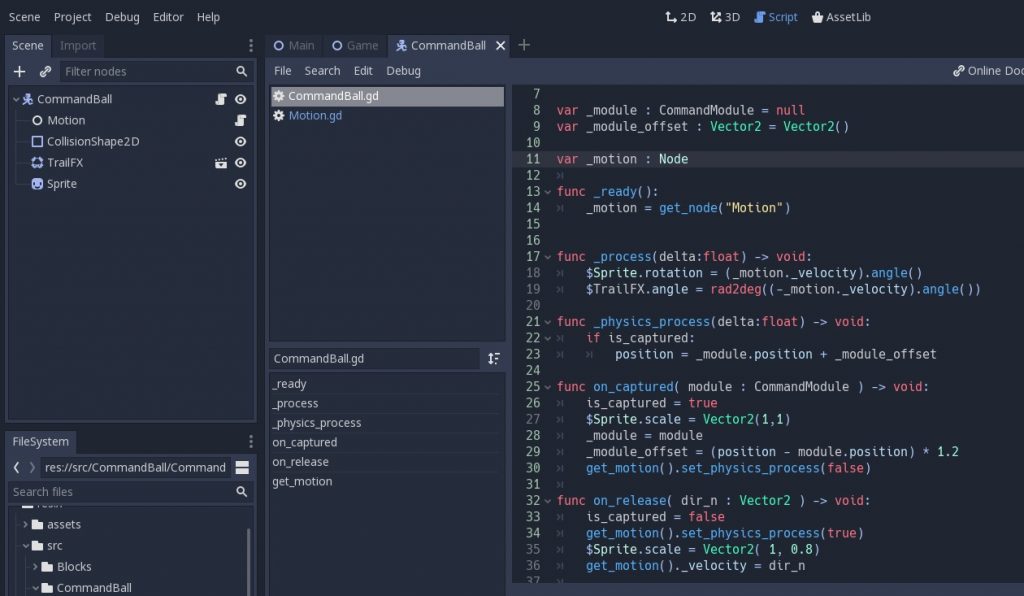Click search magnifier in Filter nodes field
1024x596 pixels.
click(242, 71)
